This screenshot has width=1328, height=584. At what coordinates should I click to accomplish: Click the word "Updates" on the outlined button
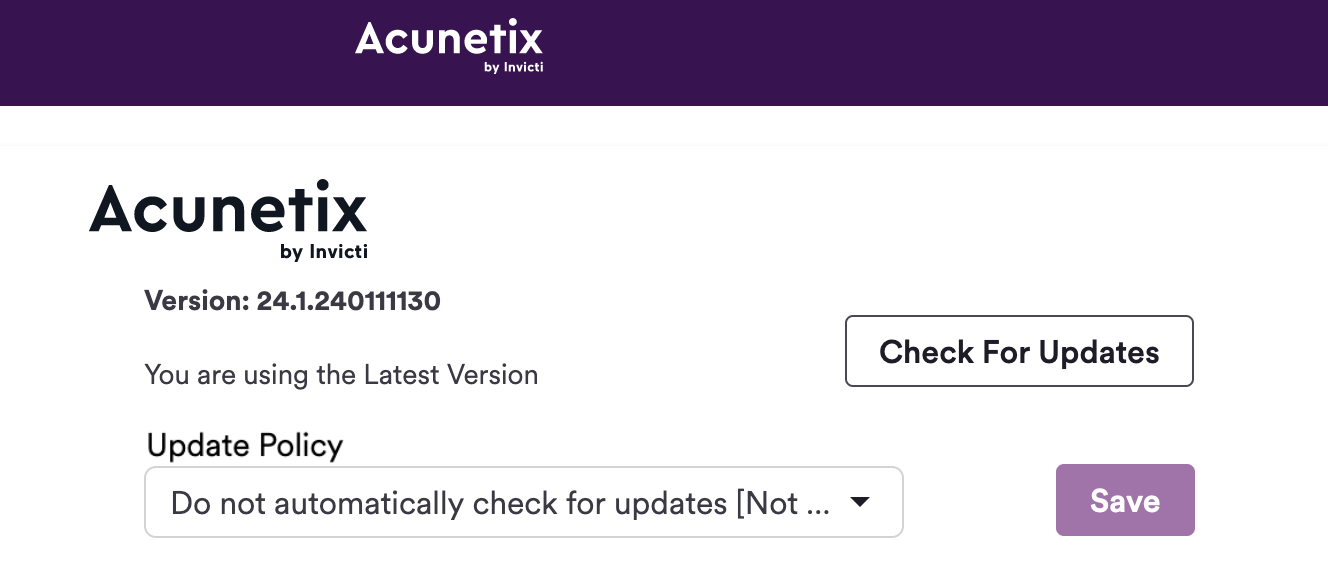(x=1099, y=352)
